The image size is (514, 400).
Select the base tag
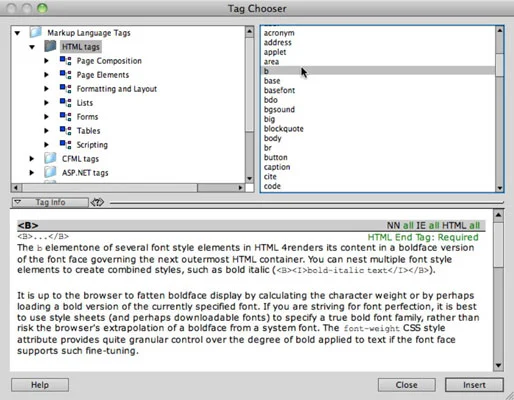(272, 81)
